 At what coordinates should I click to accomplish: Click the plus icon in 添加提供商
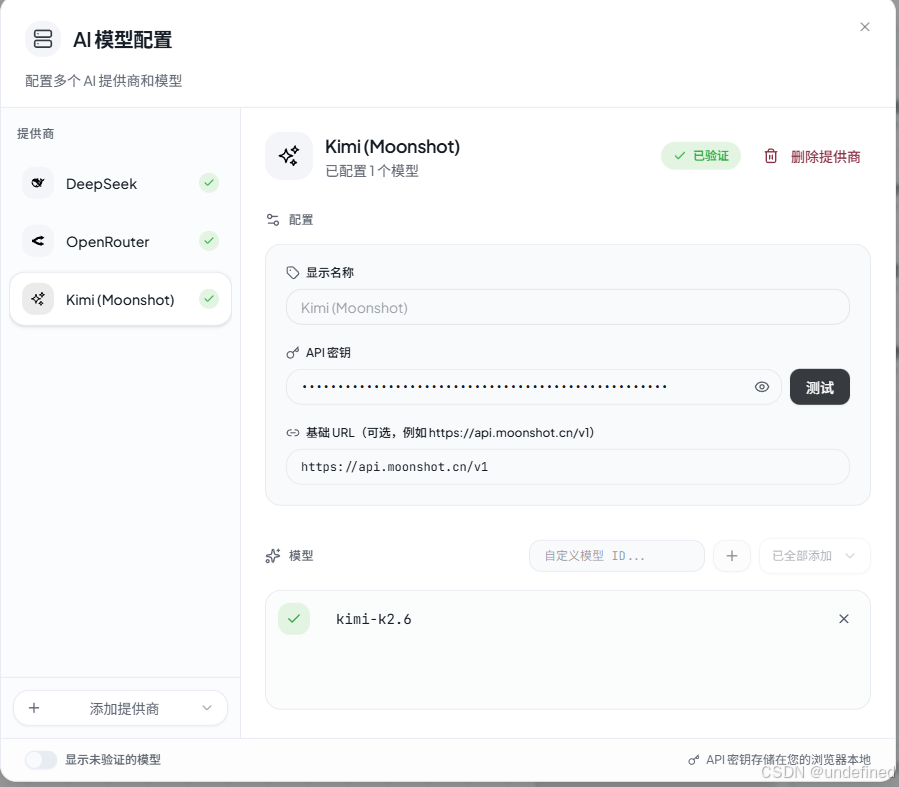coord(34,708)
